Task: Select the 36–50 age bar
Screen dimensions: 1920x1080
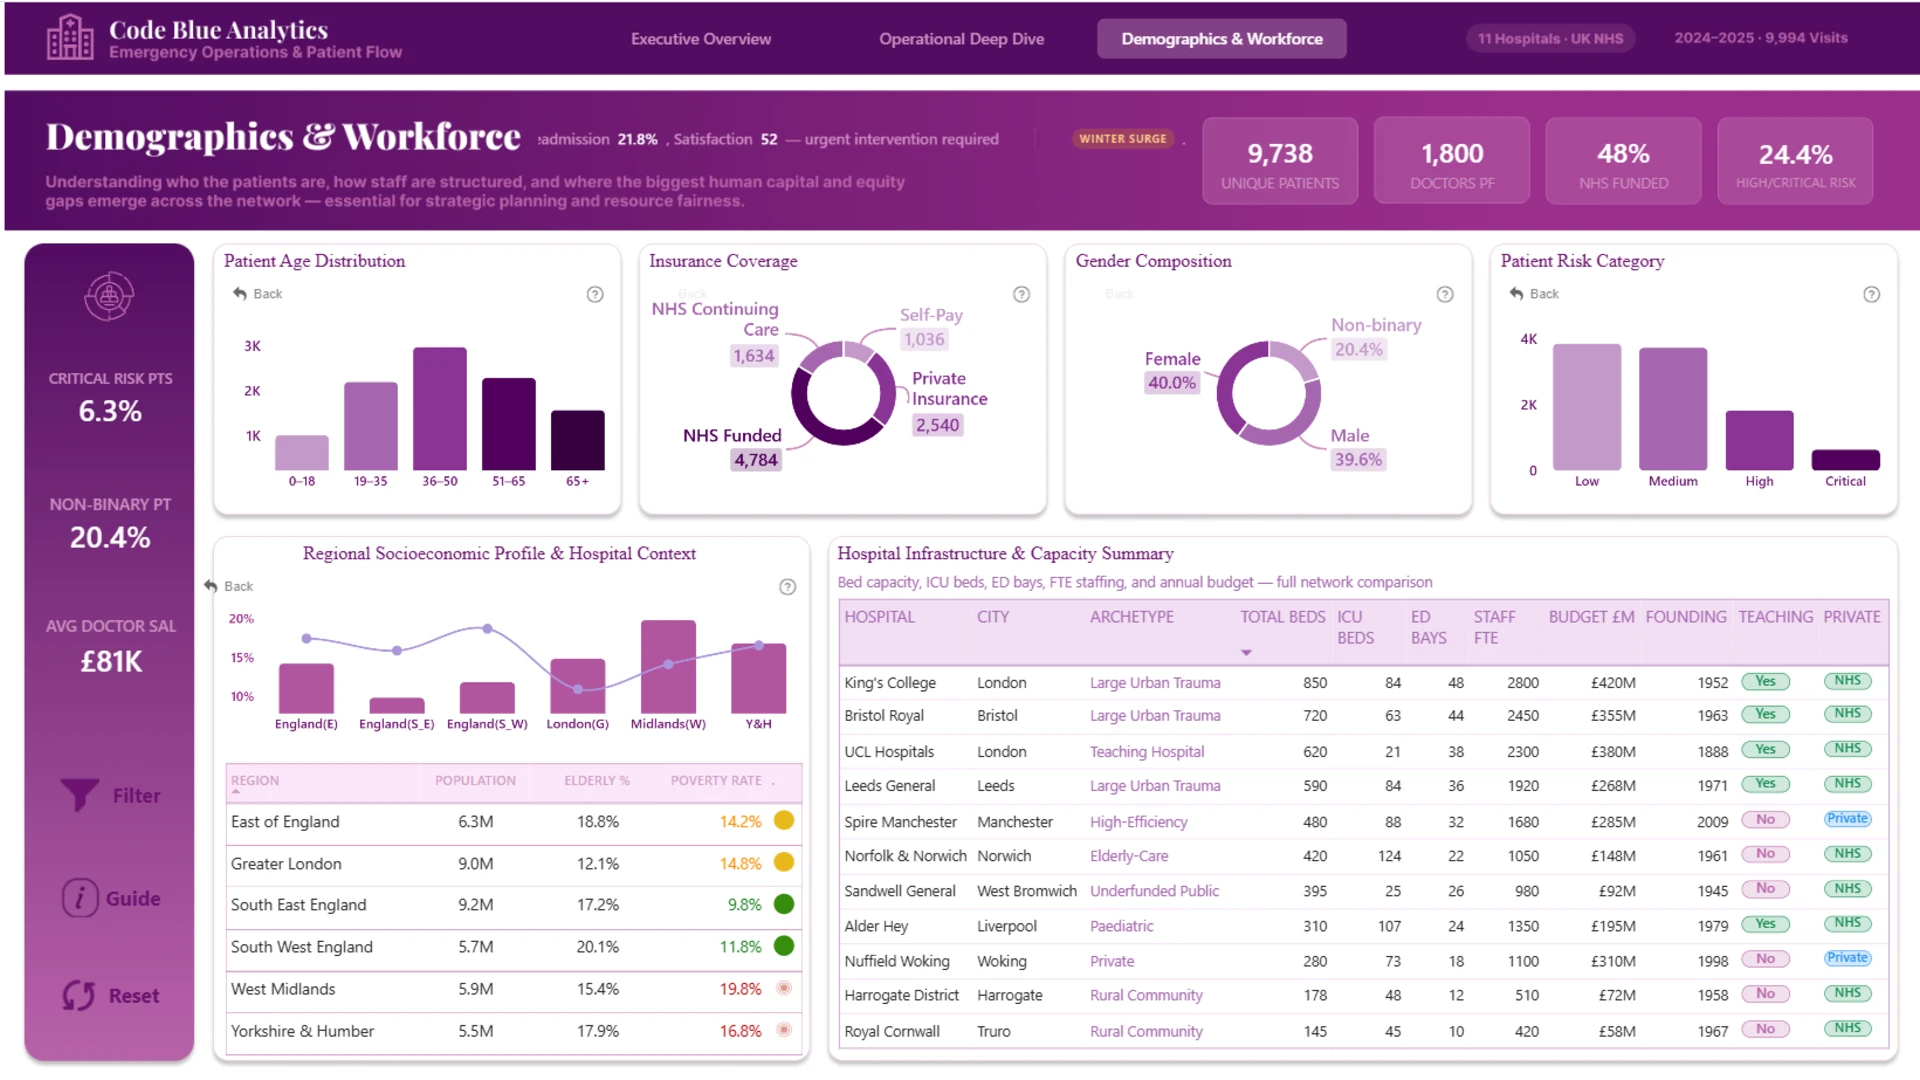Action: pyautogui.click(x=440, y=408)
